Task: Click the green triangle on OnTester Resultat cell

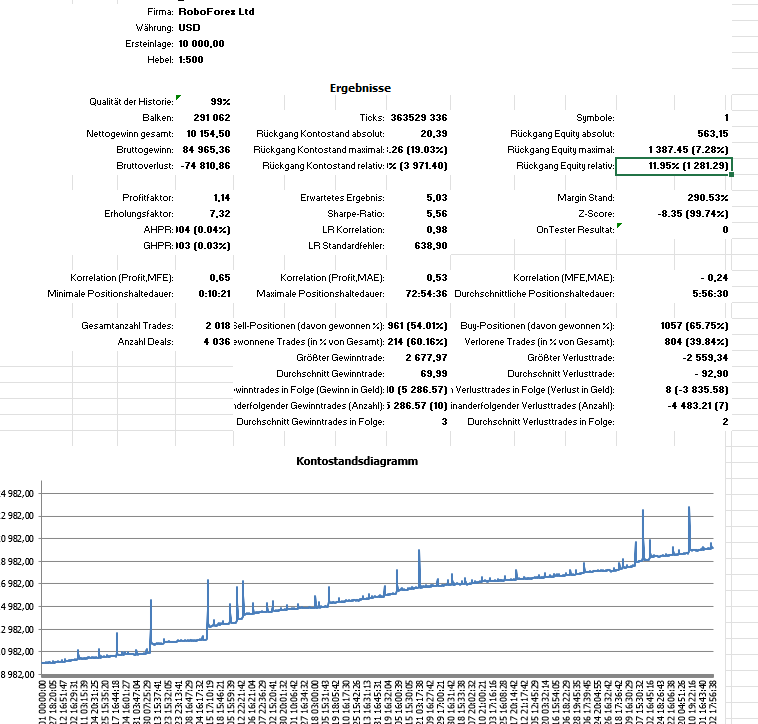Action: 620,226
